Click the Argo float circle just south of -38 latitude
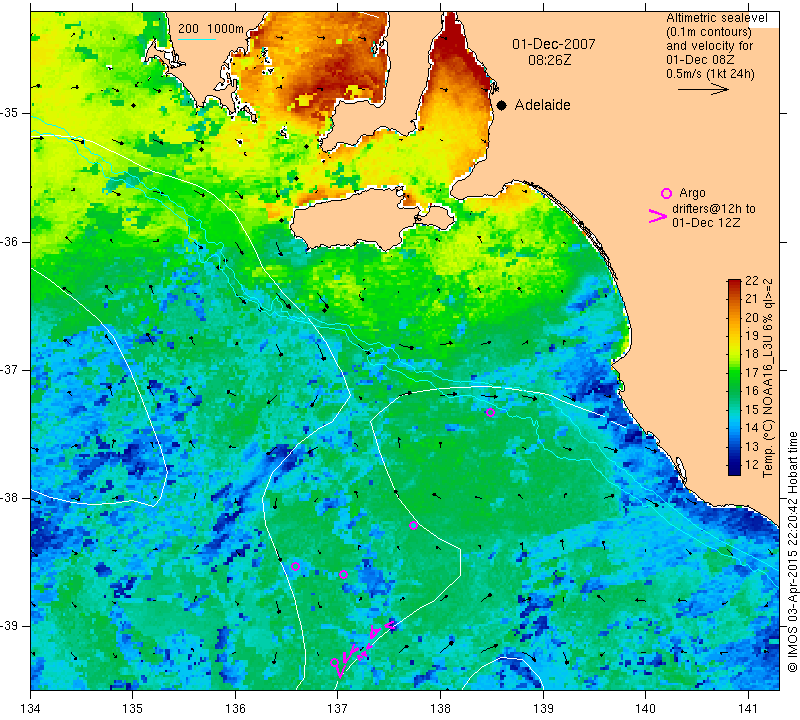 pyautogui.click(x=413, y=526)
